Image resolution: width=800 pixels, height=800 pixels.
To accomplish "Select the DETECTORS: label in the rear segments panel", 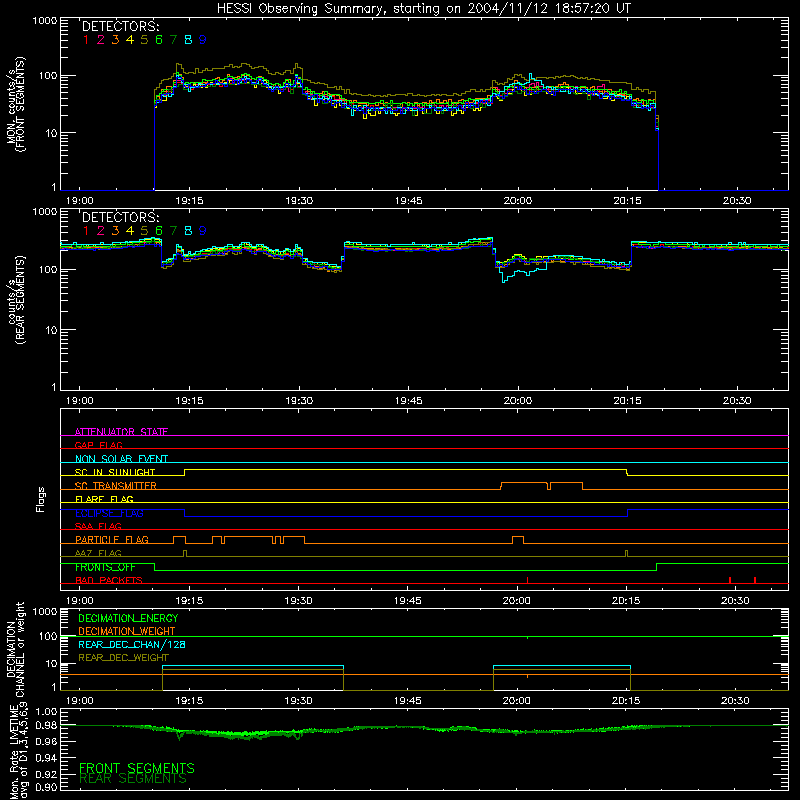I will [x=121, y=217].
